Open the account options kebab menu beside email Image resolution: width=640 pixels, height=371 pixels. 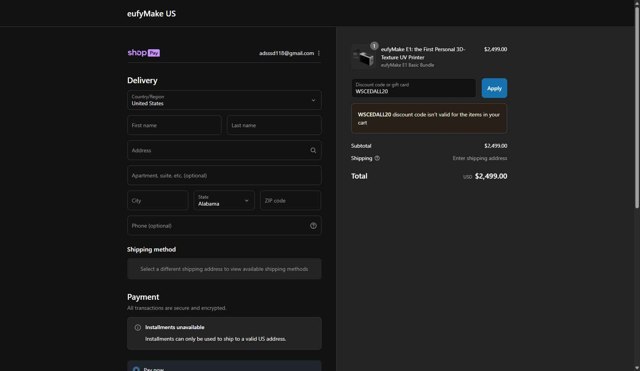319,53
